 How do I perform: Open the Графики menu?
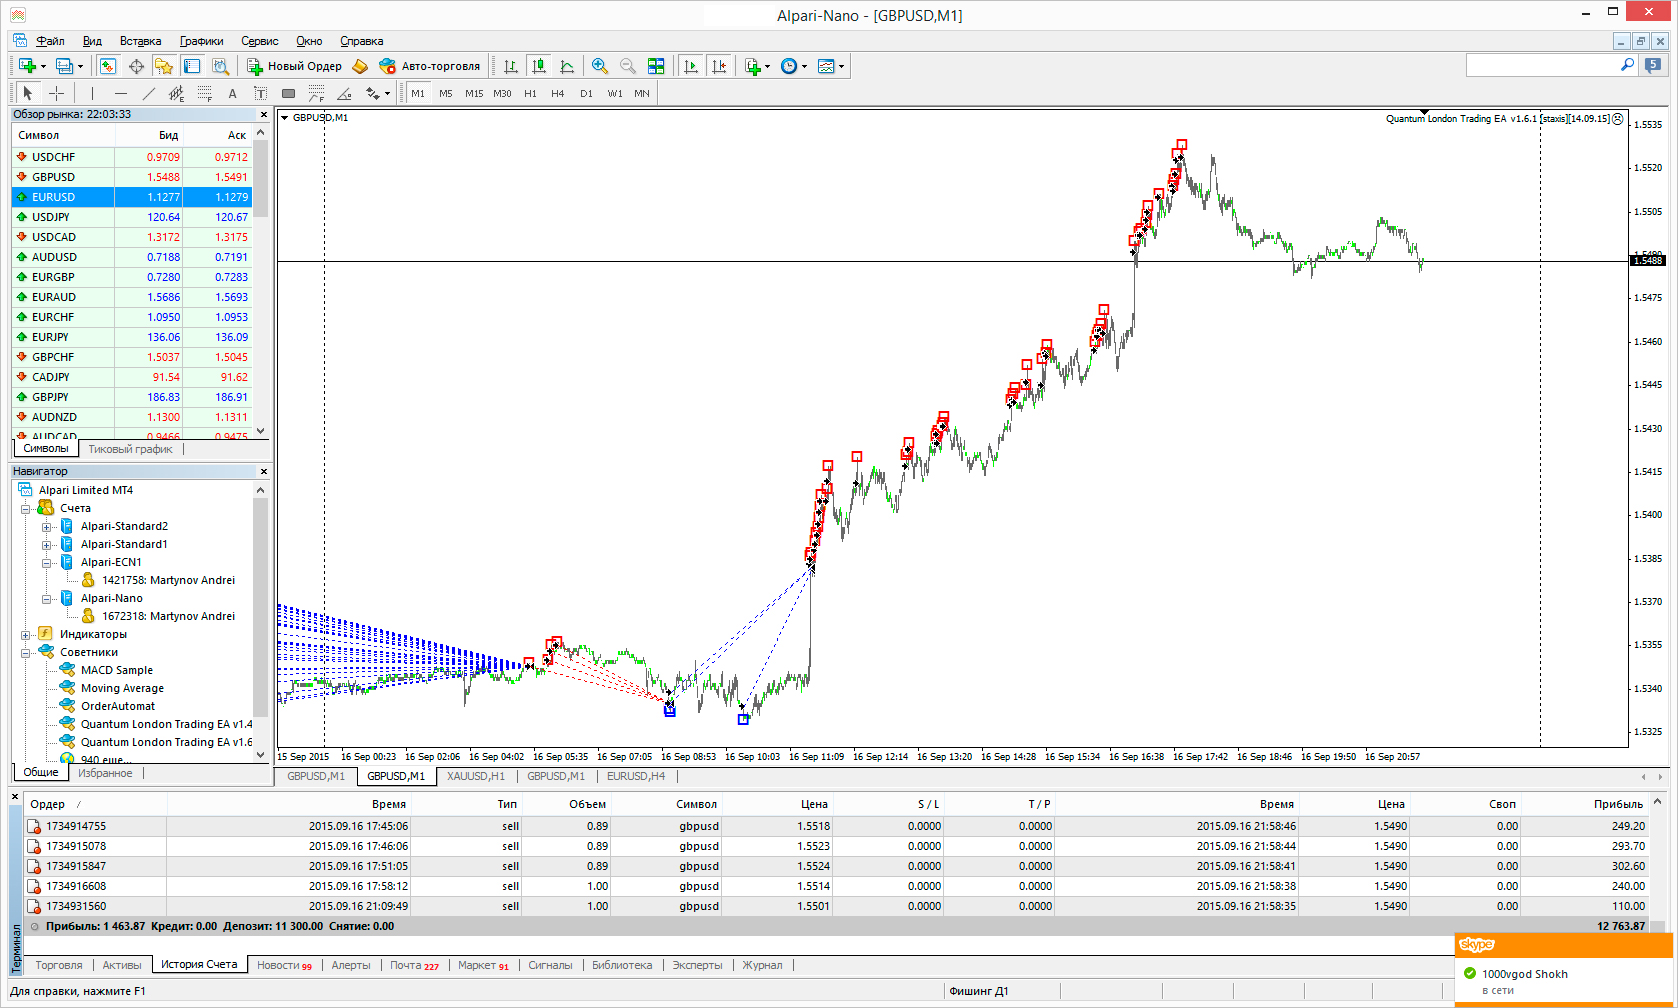coord(201,41)
